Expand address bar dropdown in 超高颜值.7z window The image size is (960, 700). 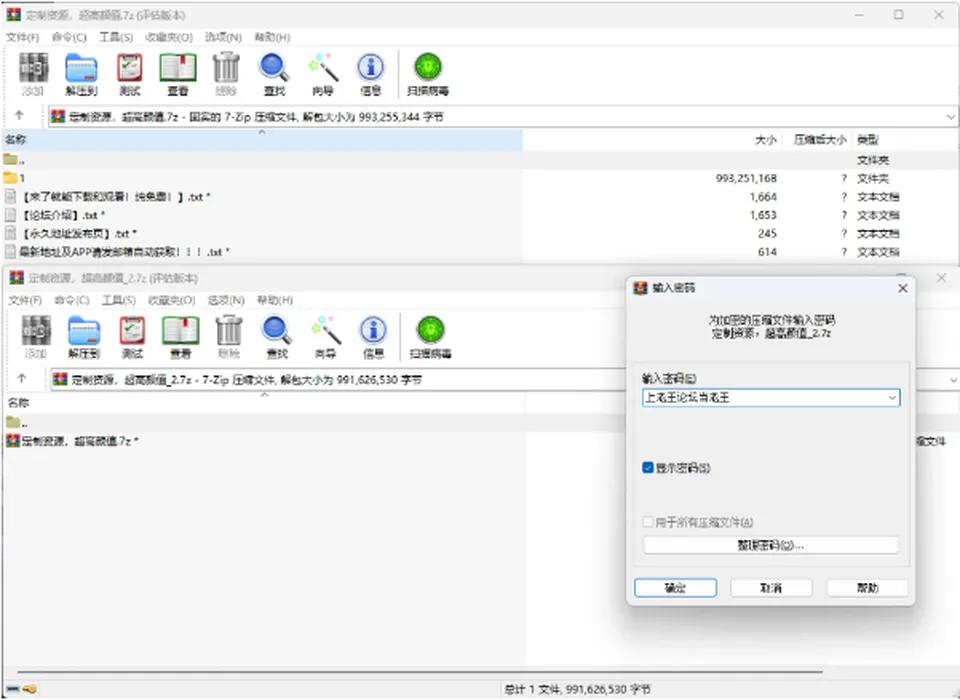[950, 116]
